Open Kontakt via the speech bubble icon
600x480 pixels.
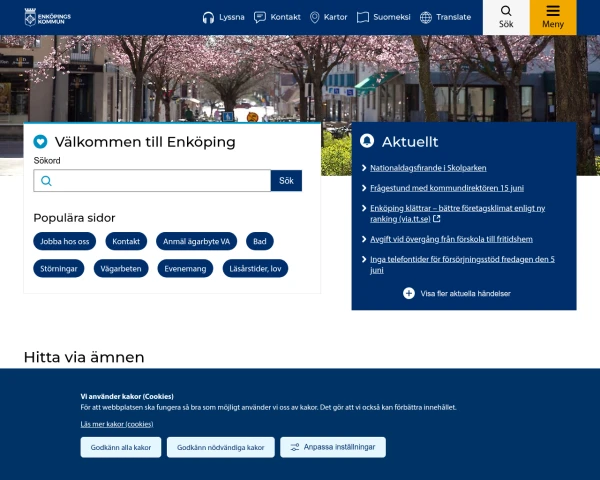[260, 18]
